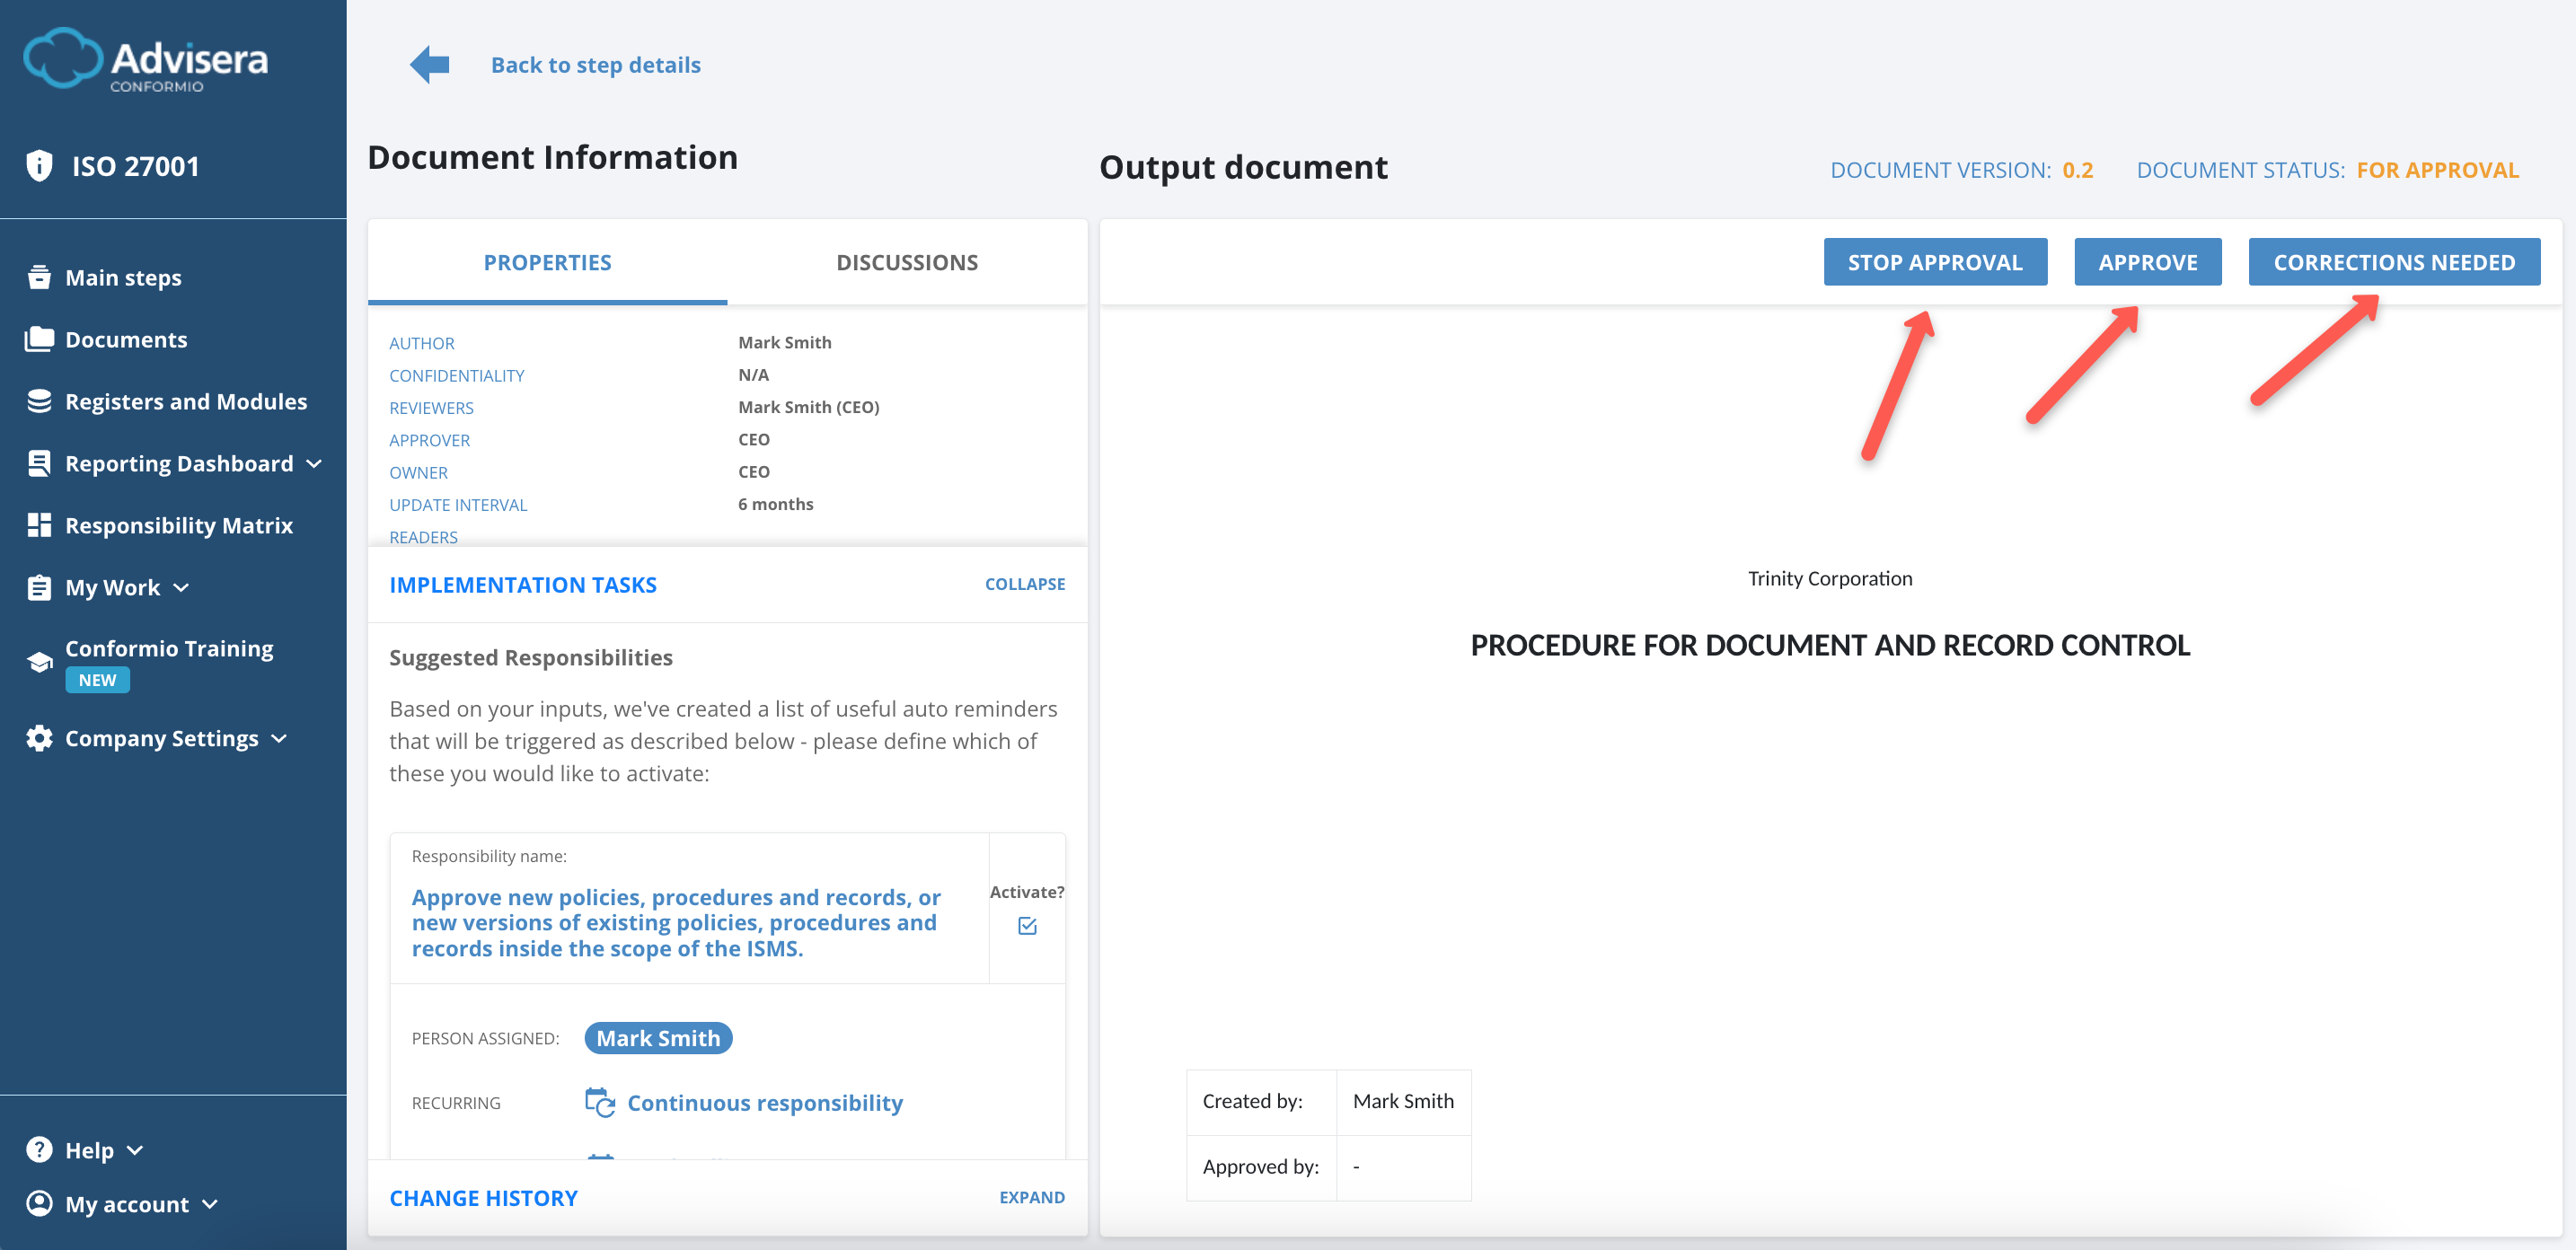Select the ISO 27001 info icon

click(x=39, y=165)
